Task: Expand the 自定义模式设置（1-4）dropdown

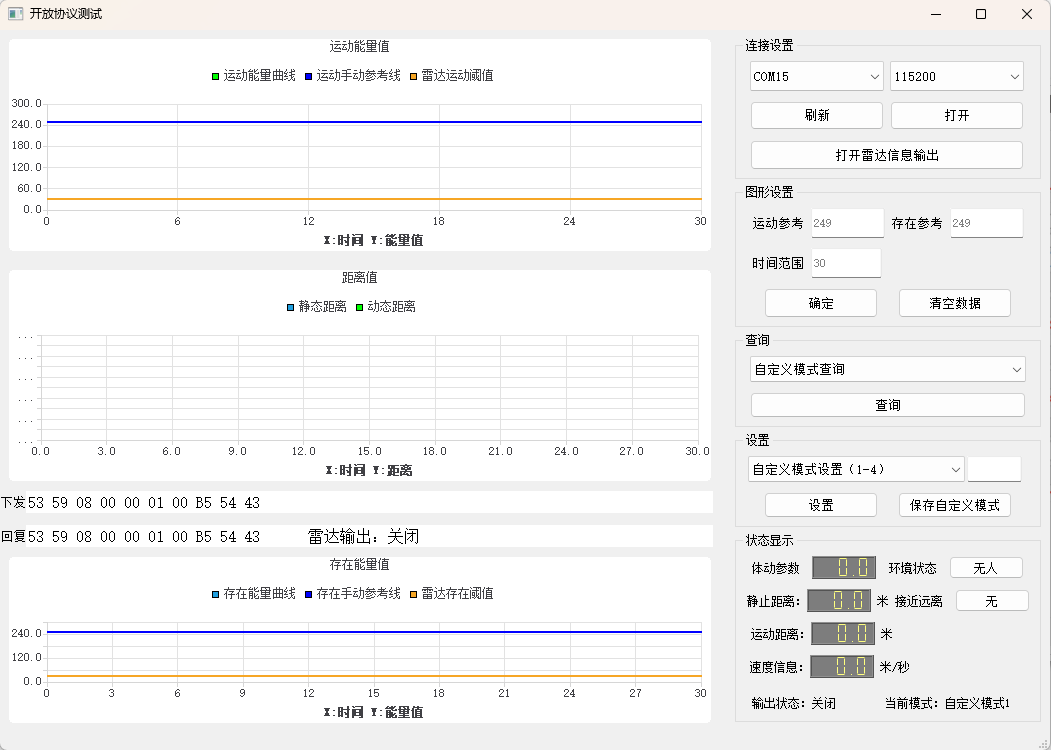Action: click(x=856, y=470)
